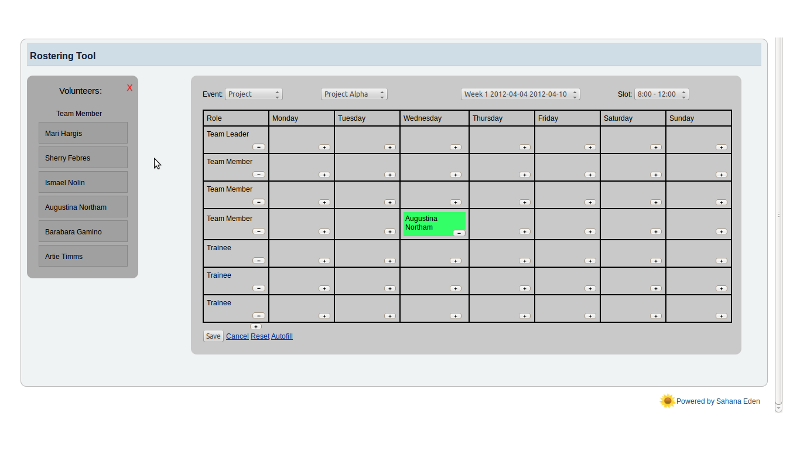Click the minus button in Team Leader row

tap(258, 147)
